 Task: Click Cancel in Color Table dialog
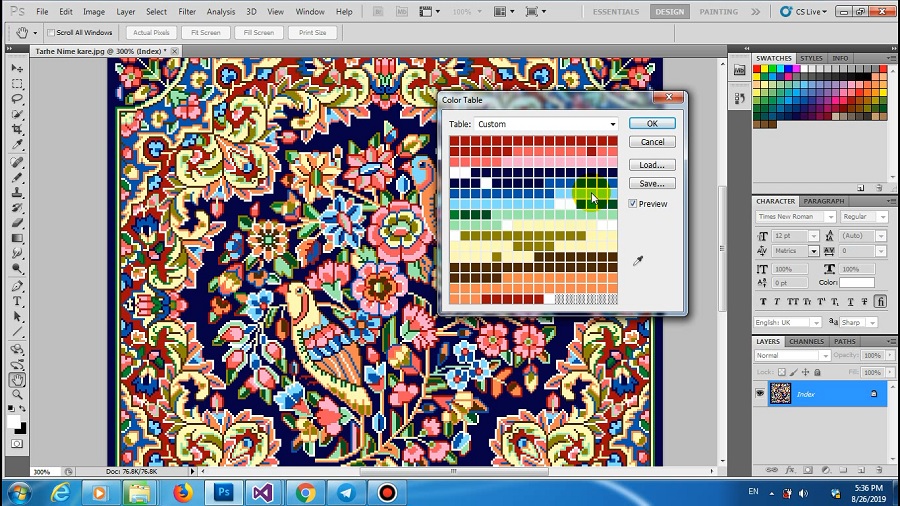(652, 142)
